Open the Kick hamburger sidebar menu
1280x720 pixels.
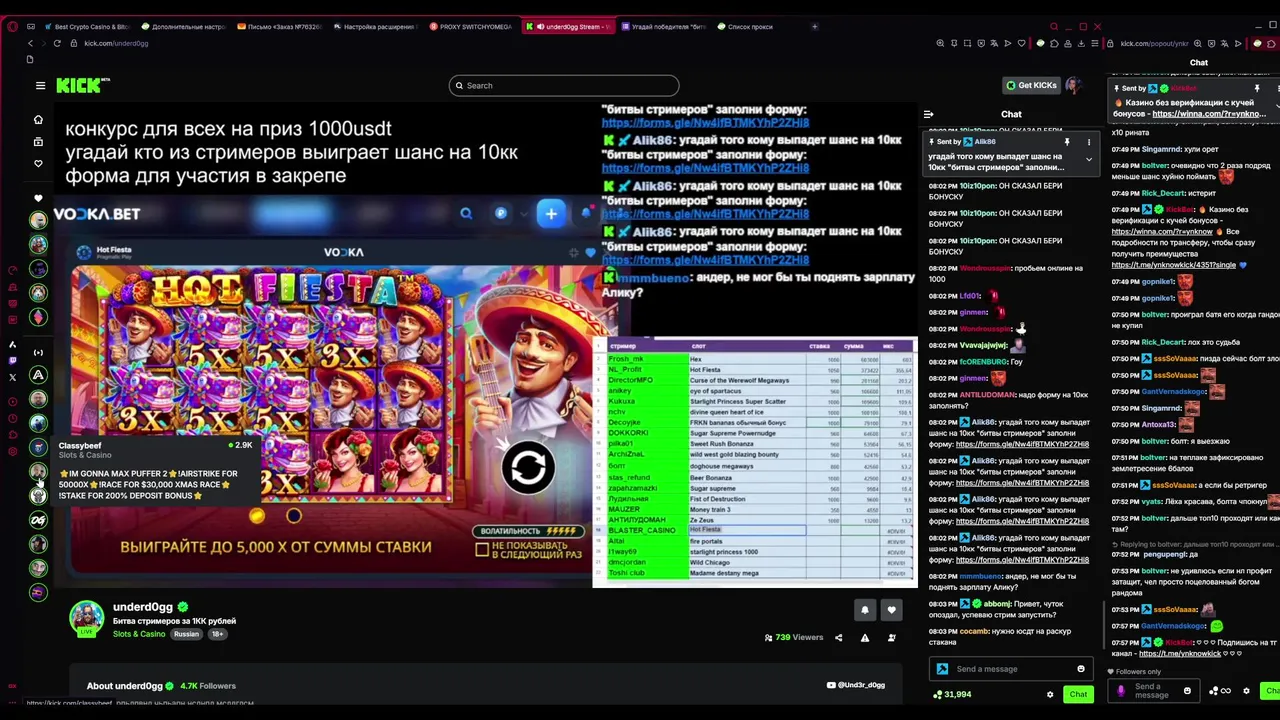[x=40, y=86]
